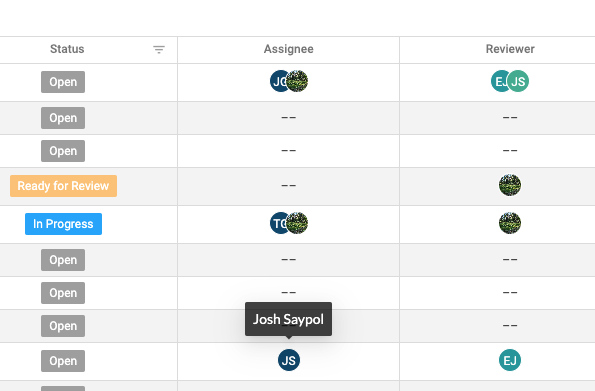
Task: Click the Status column header
Action: [x=67, y=49]
